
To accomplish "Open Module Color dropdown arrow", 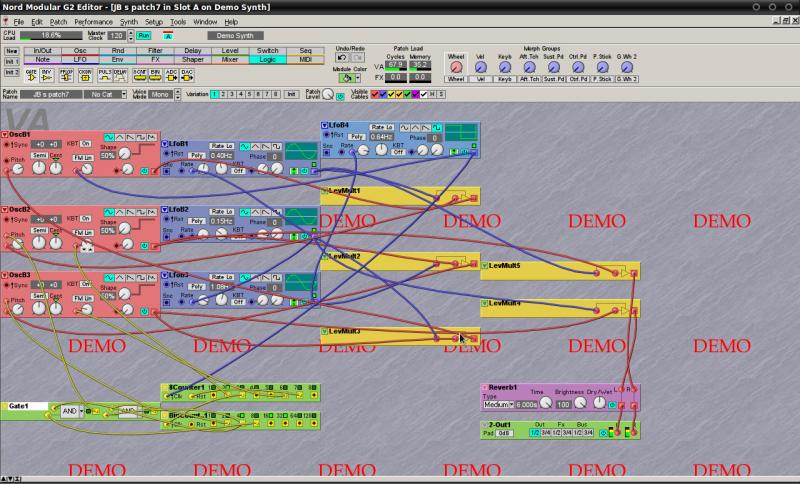I will click(x=358, y=78).
